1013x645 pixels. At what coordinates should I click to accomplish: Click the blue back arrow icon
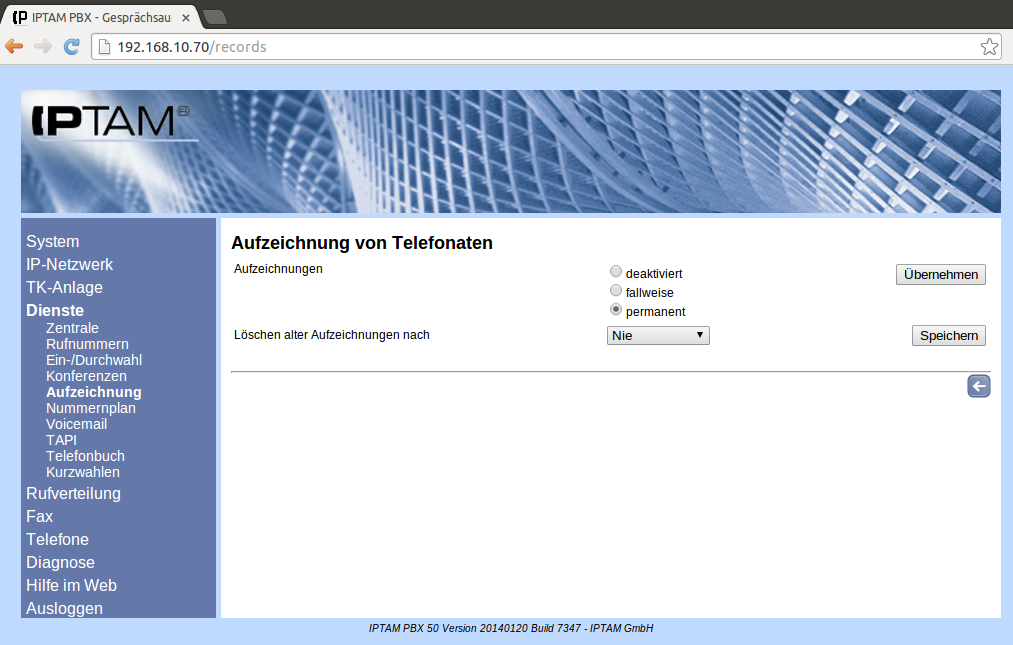(978, 387)
